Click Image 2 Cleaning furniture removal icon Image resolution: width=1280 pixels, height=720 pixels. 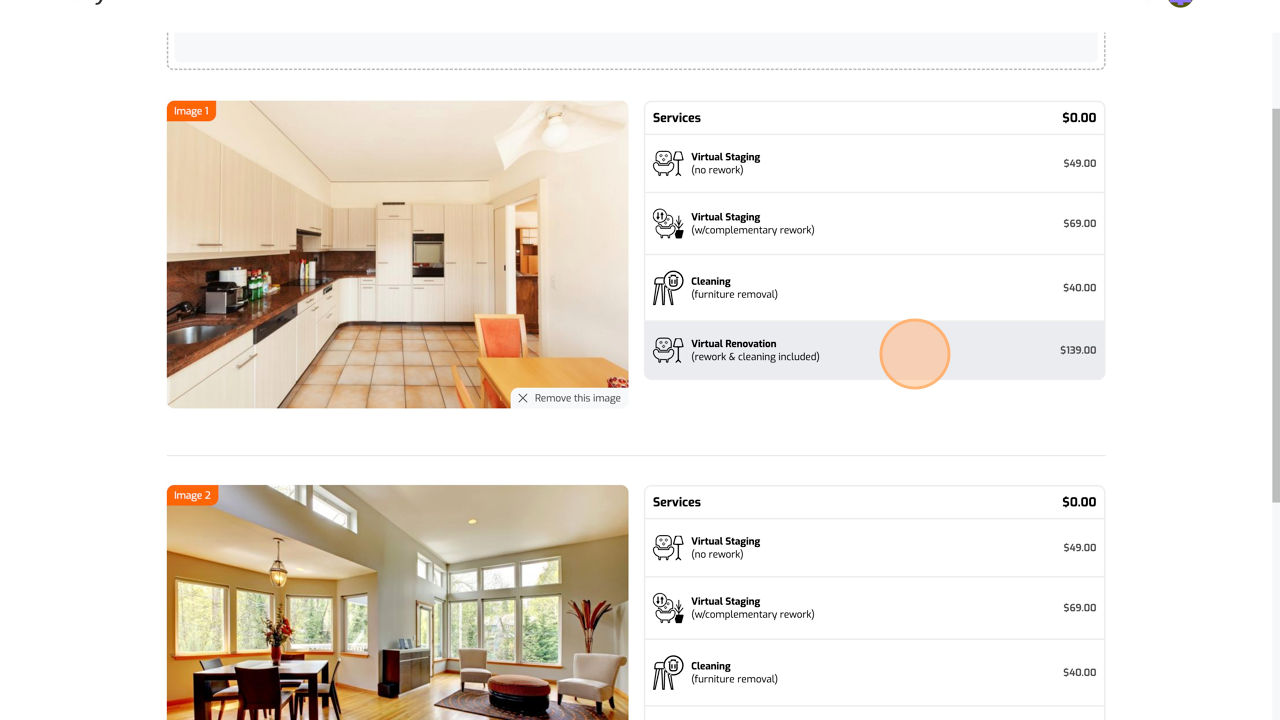pyautogui.click(x=668, y=672)
